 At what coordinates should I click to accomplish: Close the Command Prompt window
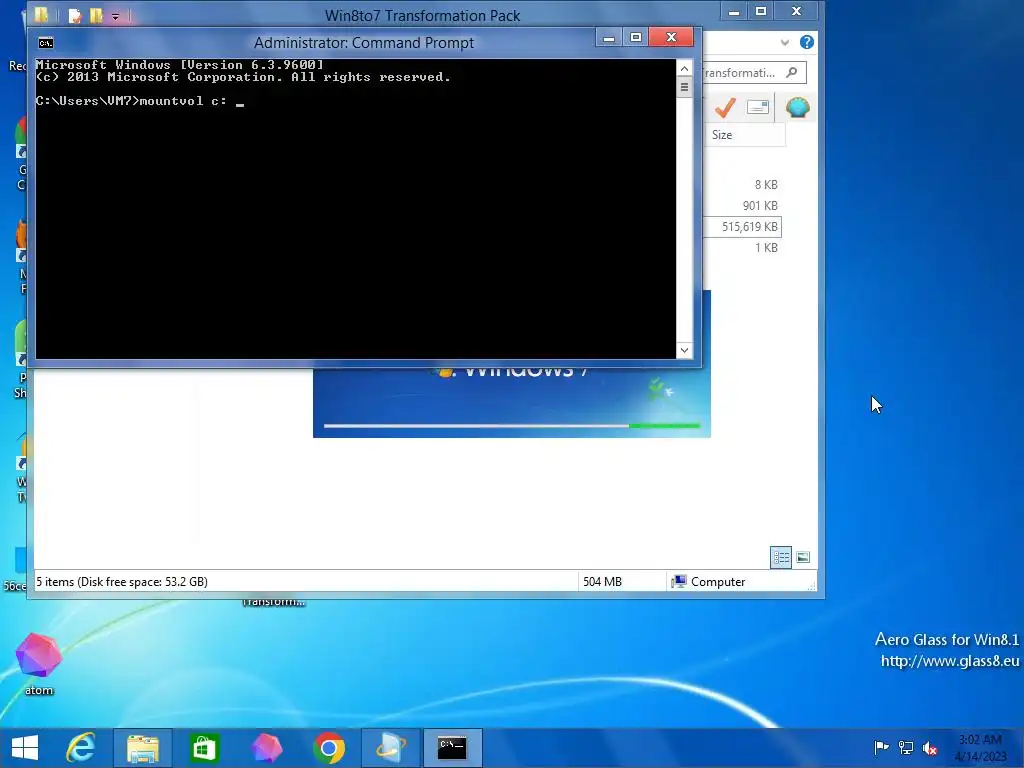[x=671, y=37]
